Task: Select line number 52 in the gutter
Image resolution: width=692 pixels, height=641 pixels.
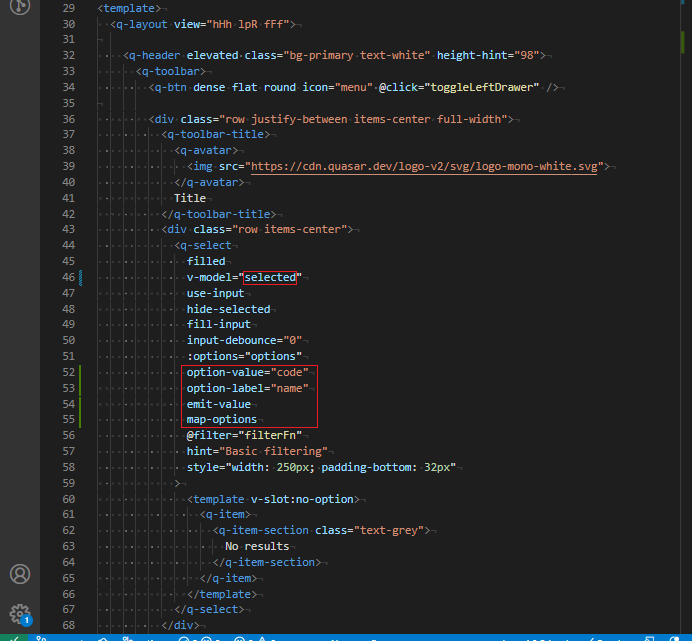Action: coord(69,373)
